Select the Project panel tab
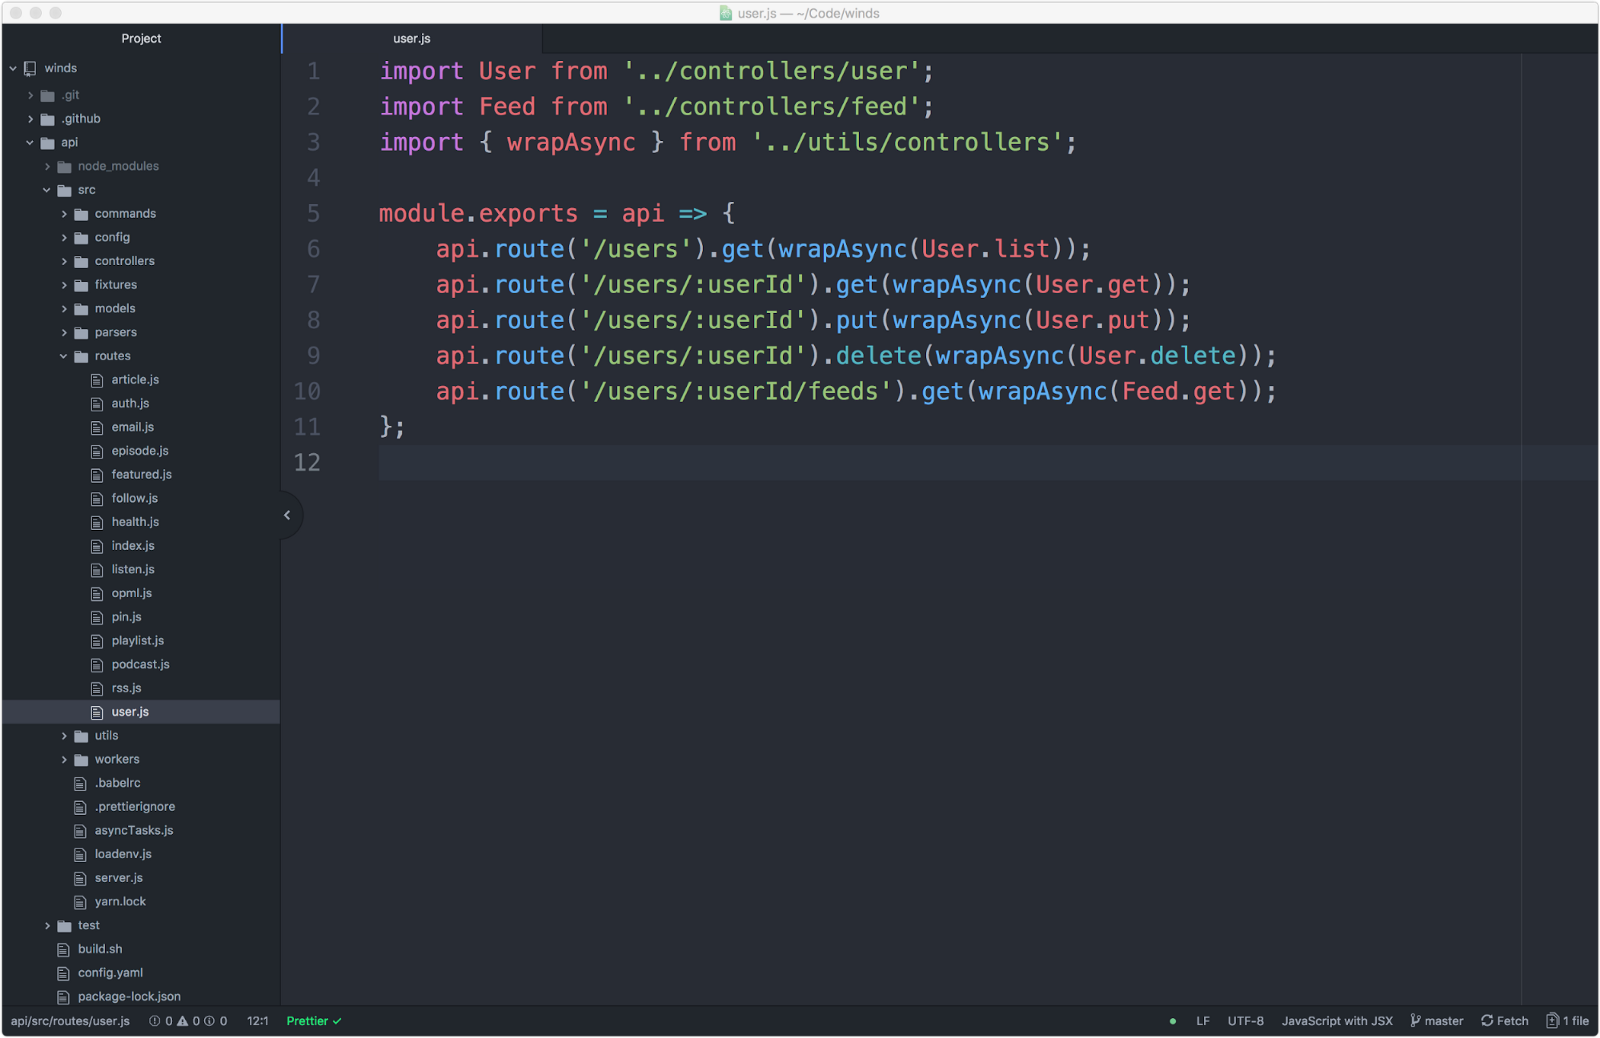The height and width of the screenshot is (1038, 1600). pos(141,39)
